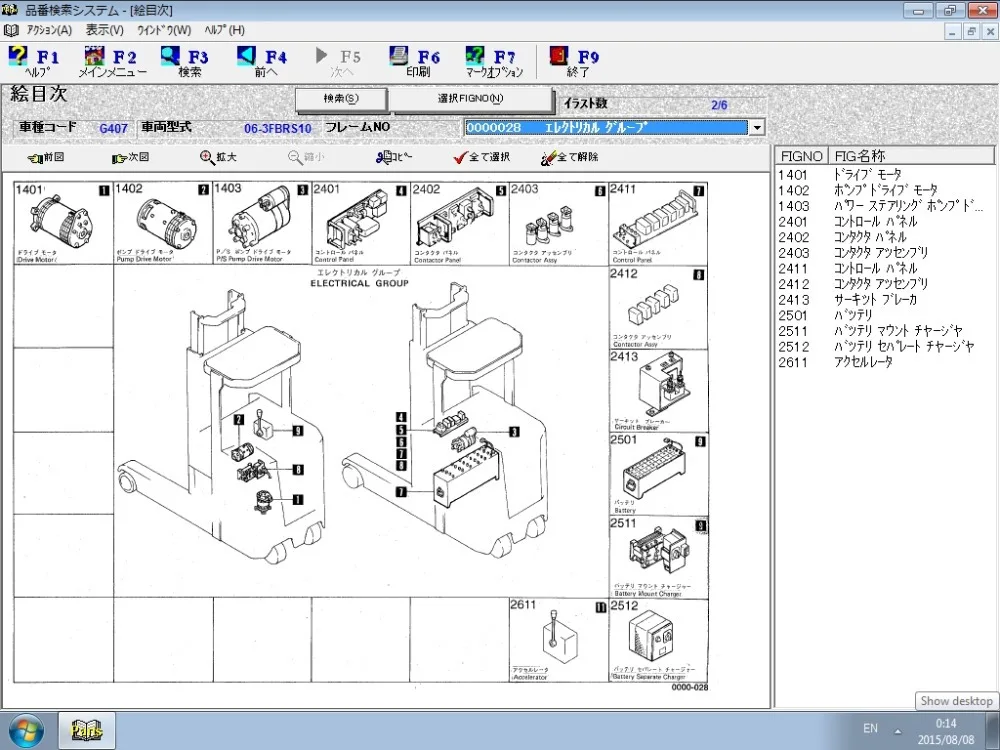Print with the F6 printer icon
The image size is (1000, 750).
(416, 61)
